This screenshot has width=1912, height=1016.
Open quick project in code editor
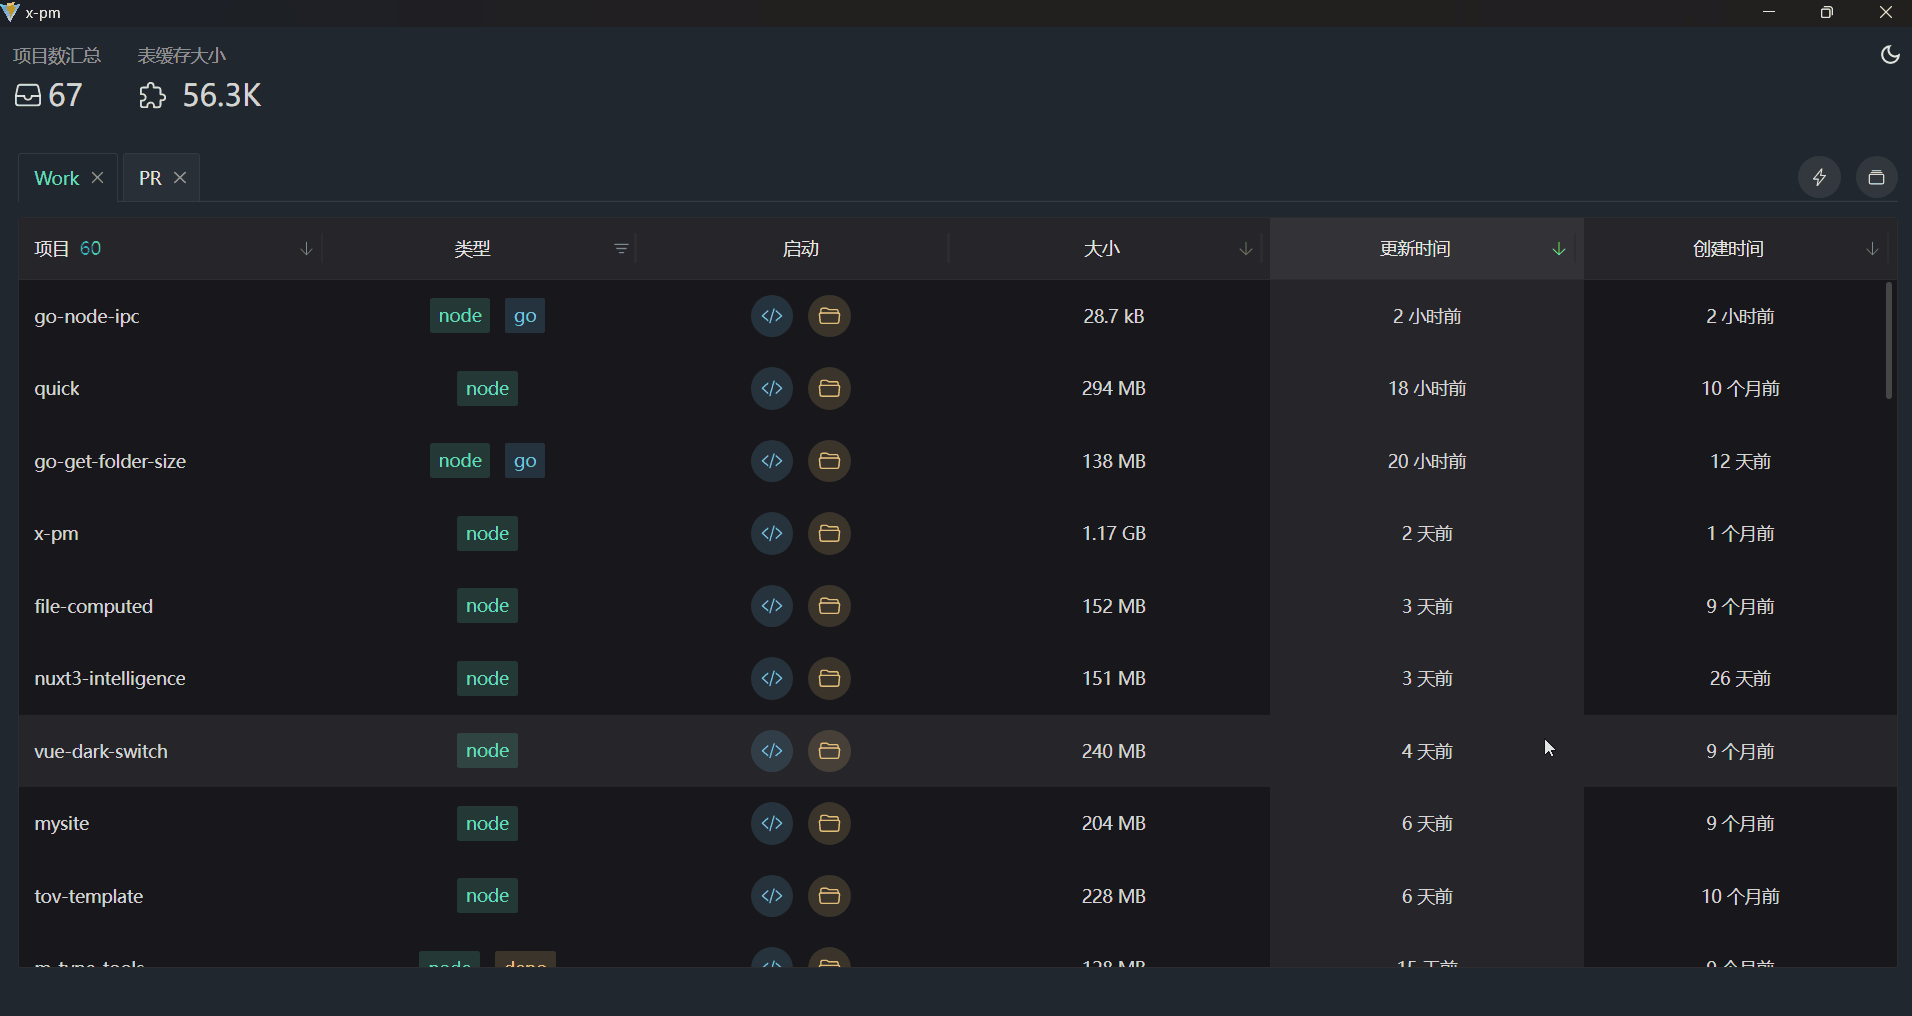pos(771,388)
